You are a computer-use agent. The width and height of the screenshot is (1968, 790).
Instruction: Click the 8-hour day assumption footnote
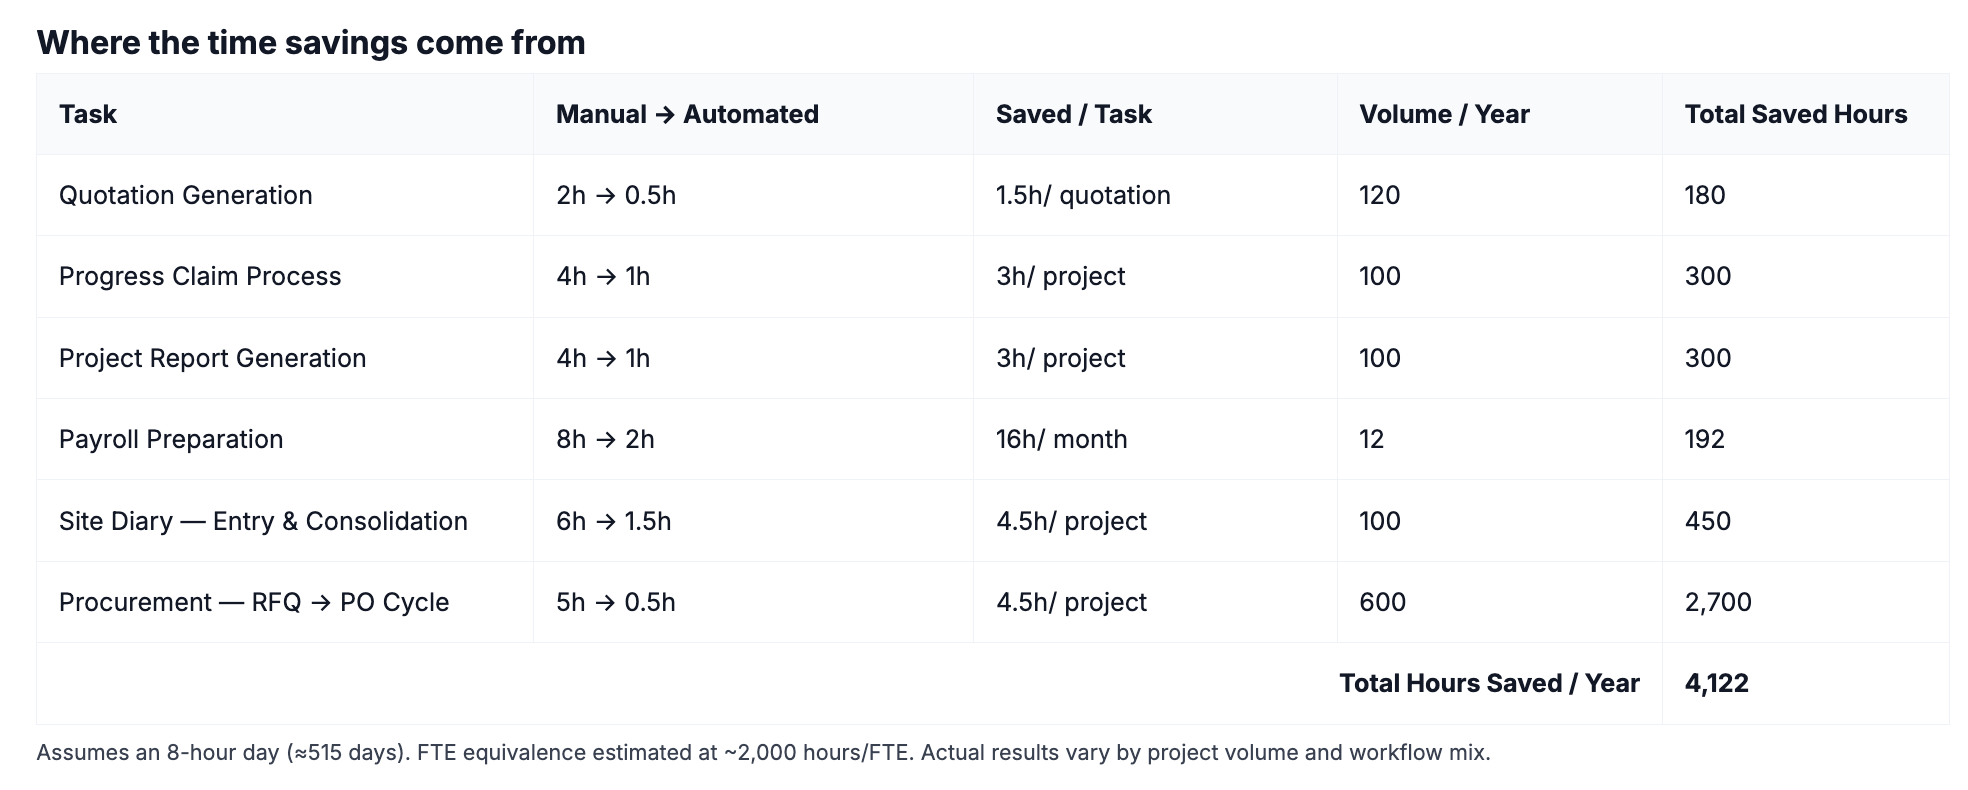click(763, 752)
